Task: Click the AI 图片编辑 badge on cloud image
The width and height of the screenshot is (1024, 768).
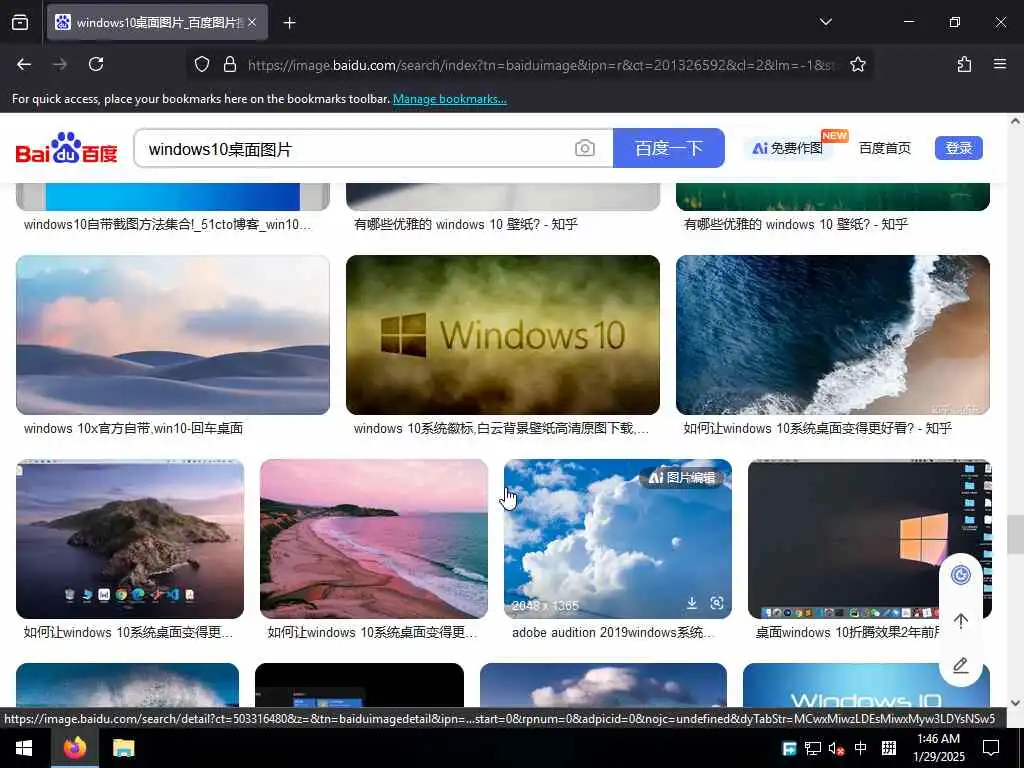Action: click(x=682, y=478)
